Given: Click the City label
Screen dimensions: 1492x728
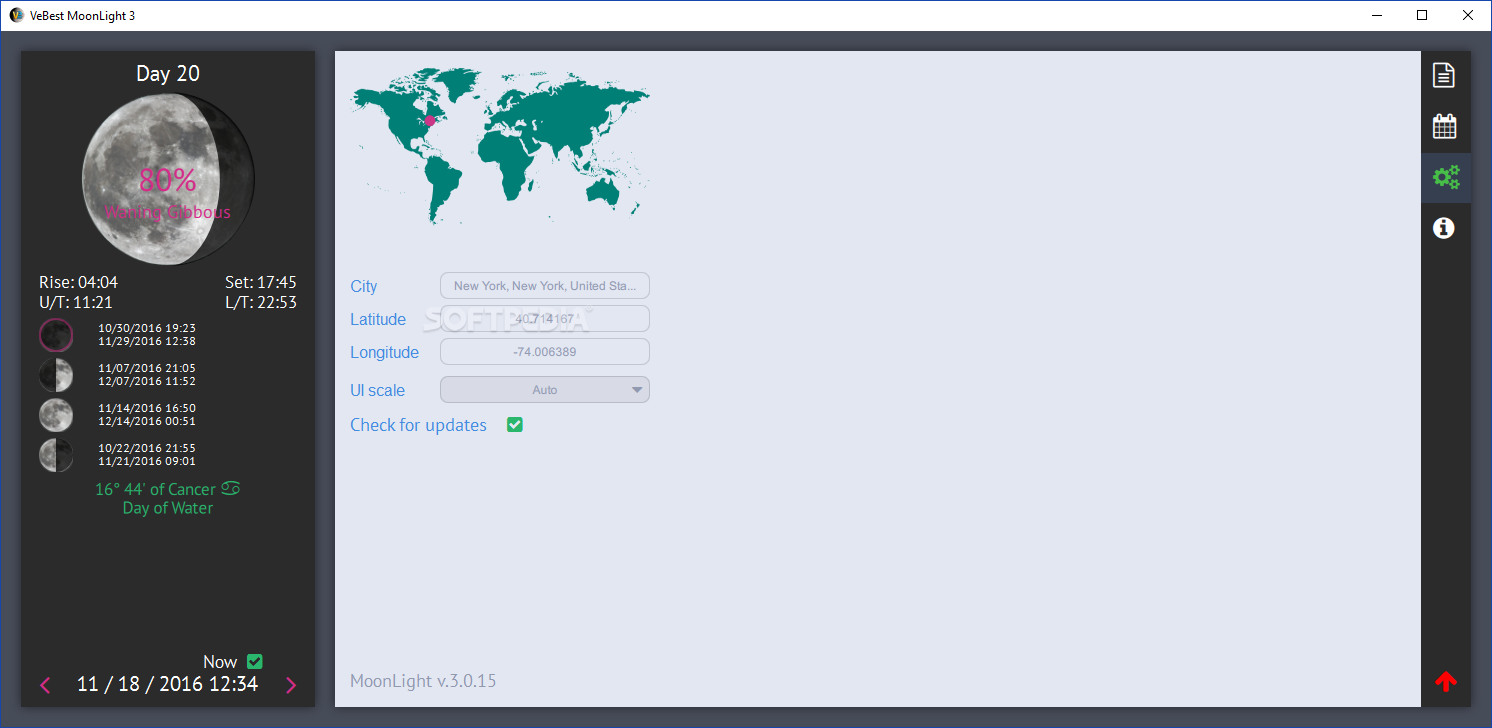Looking at the screenshot, I should point(364,287).
